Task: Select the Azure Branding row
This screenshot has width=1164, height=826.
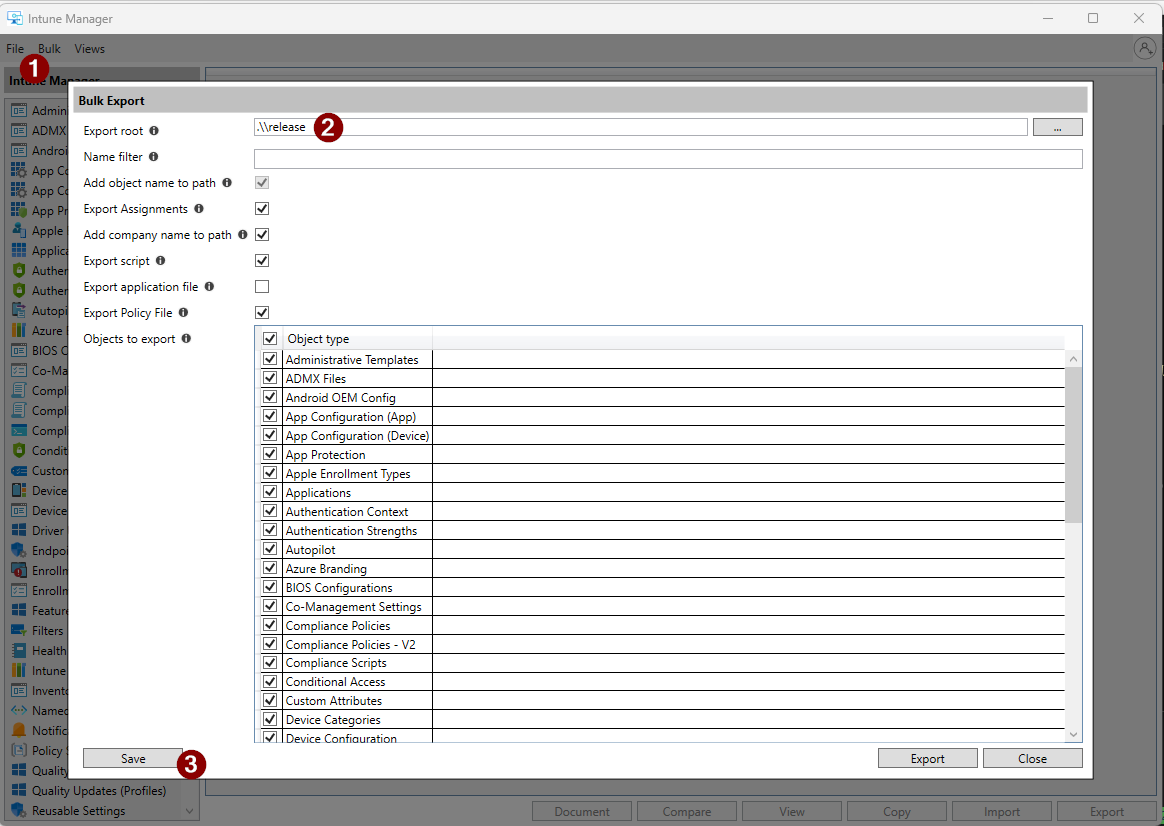Action: (x=663, y=568)
